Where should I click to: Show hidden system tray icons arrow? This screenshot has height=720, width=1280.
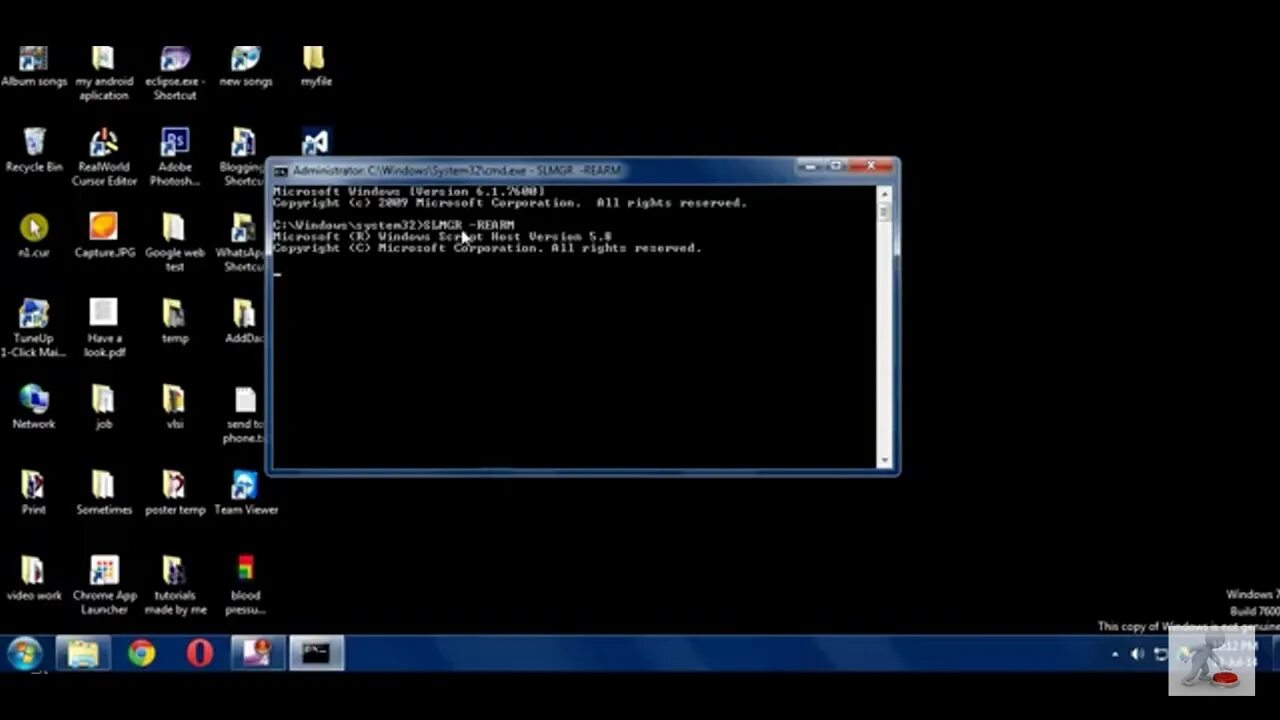1115,655
